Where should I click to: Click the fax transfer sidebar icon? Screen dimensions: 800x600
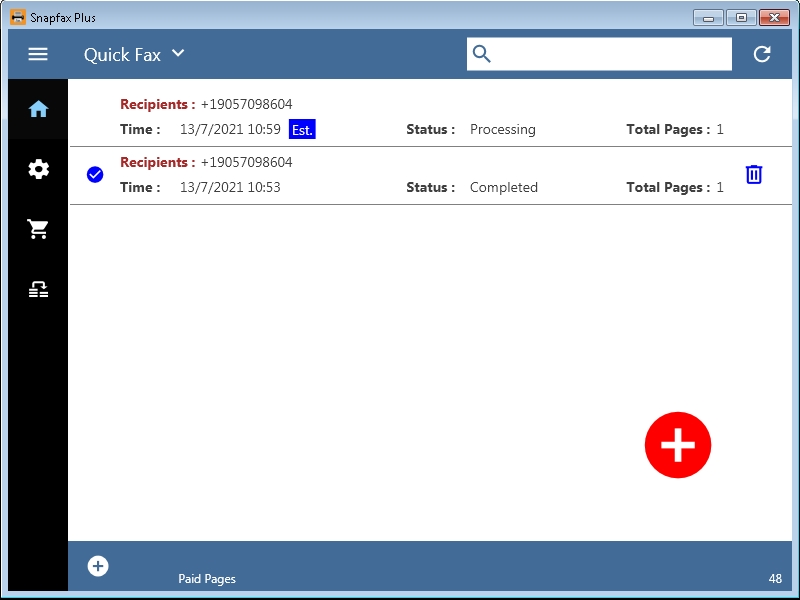coord(38,290)
